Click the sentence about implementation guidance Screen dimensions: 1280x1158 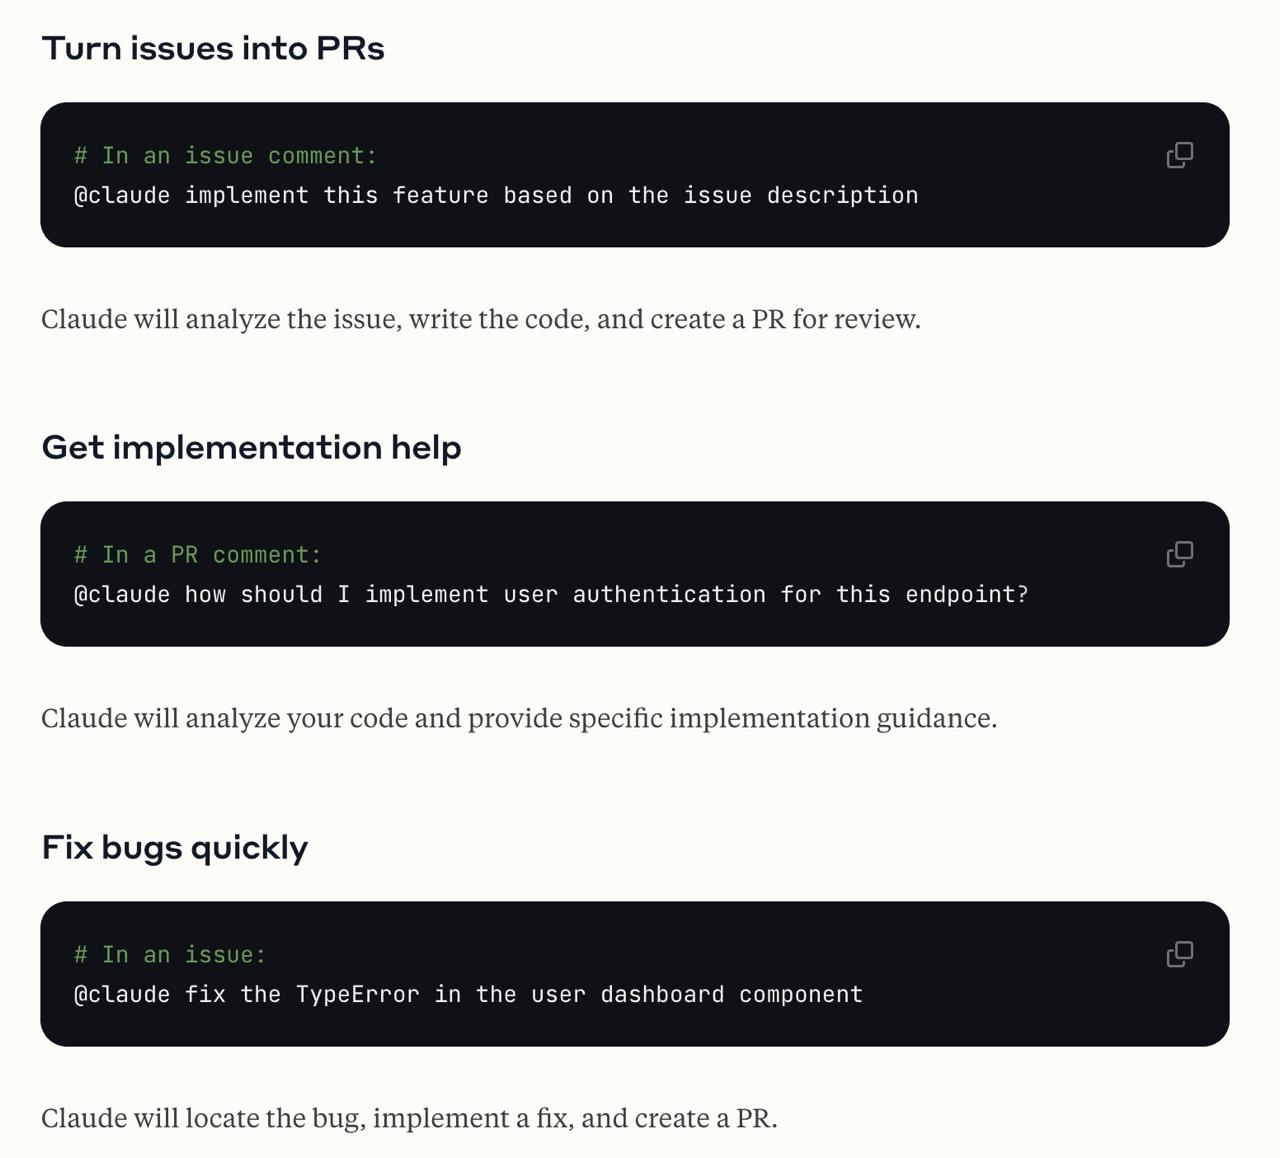pyautogui.click(x=520, y=717)
